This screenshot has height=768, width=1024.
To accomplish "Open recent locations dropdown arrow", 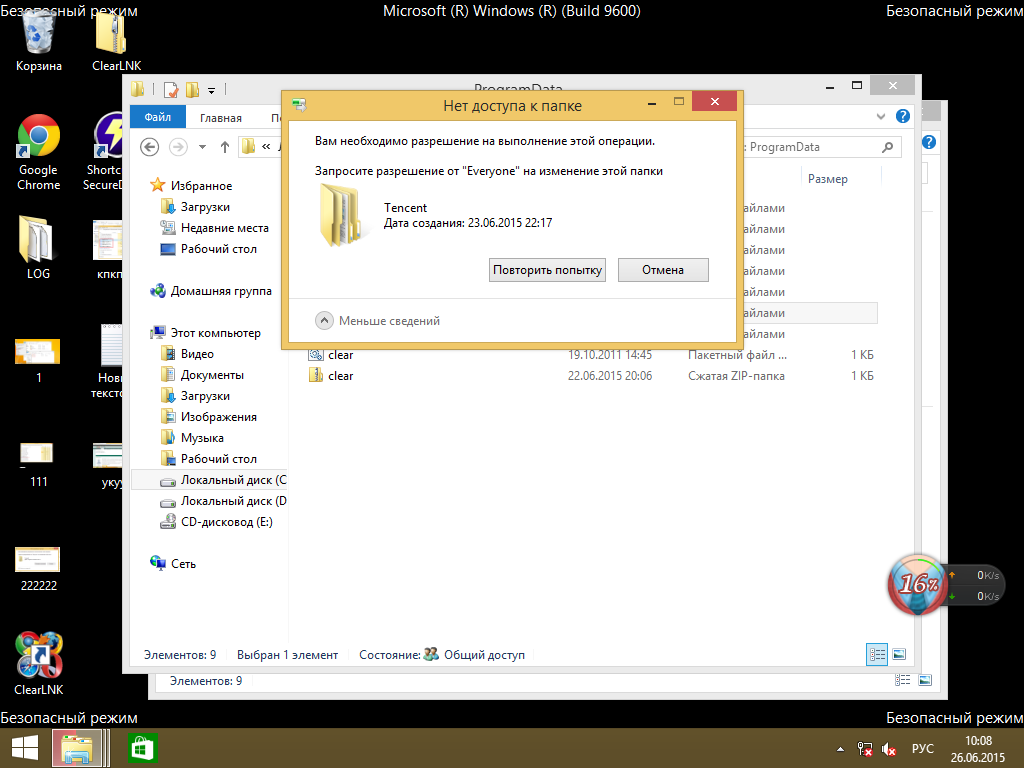I will tap(202, 147).
